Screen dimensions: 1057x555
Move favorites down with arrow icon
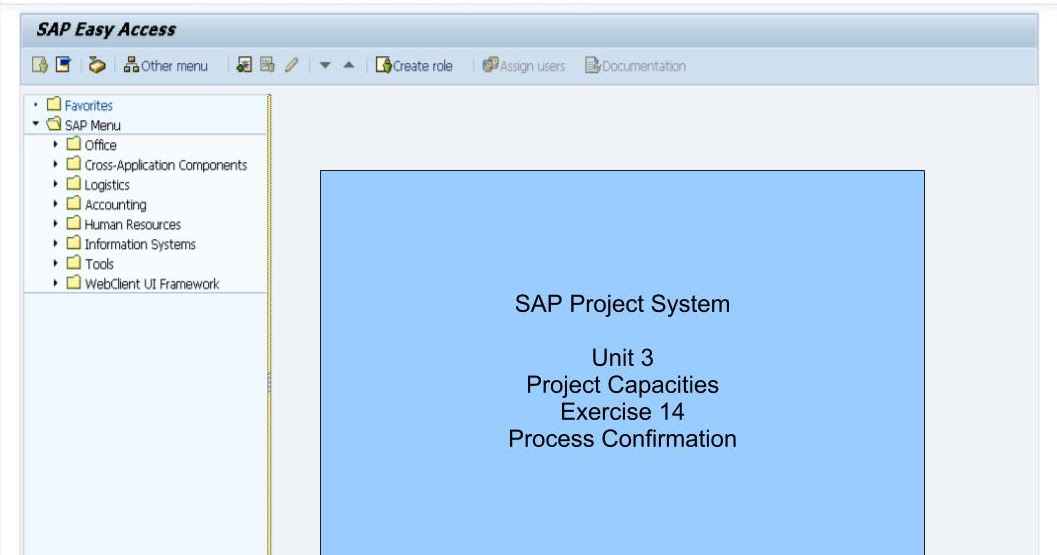pos(325,65)
